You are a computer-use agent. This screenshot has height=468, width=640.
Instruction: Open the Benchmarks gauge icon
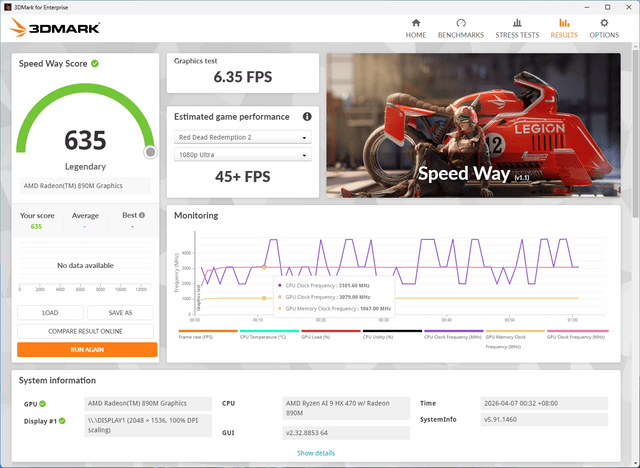click(461, 23)
